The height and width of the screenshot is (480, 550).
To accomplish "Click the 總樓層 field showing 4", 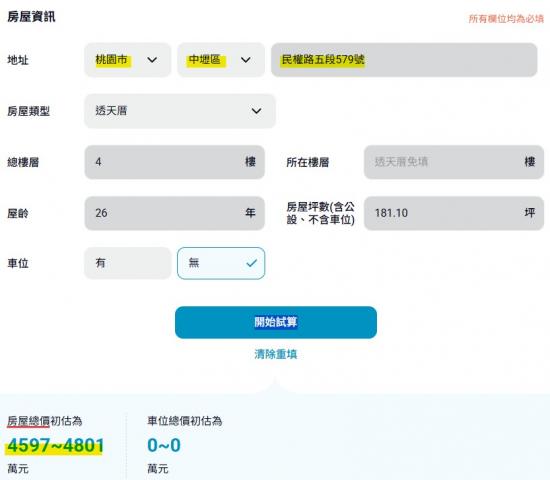I will pyautogui.click(x=175, y=162).
